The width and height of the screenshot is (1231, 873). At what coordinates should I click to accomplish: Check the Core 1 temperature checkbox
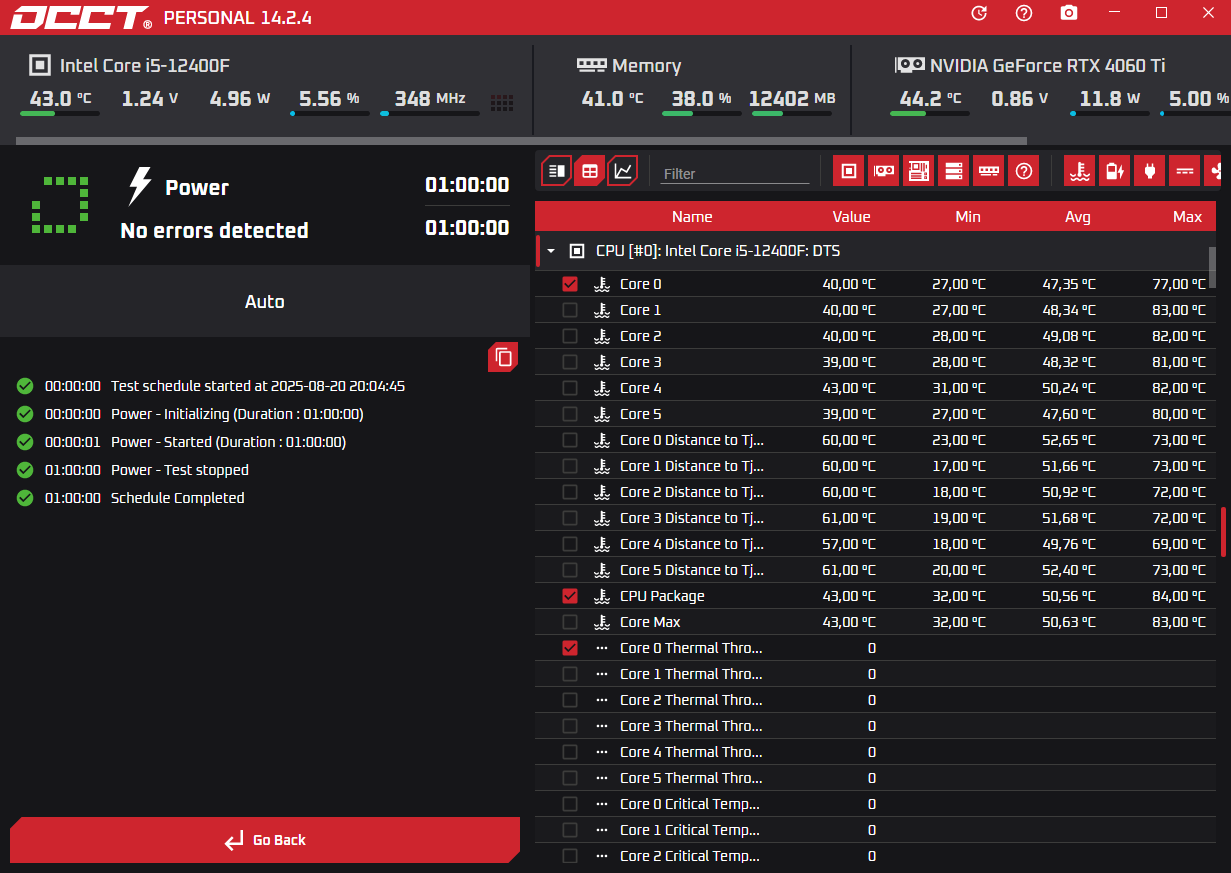click(570, 310)
